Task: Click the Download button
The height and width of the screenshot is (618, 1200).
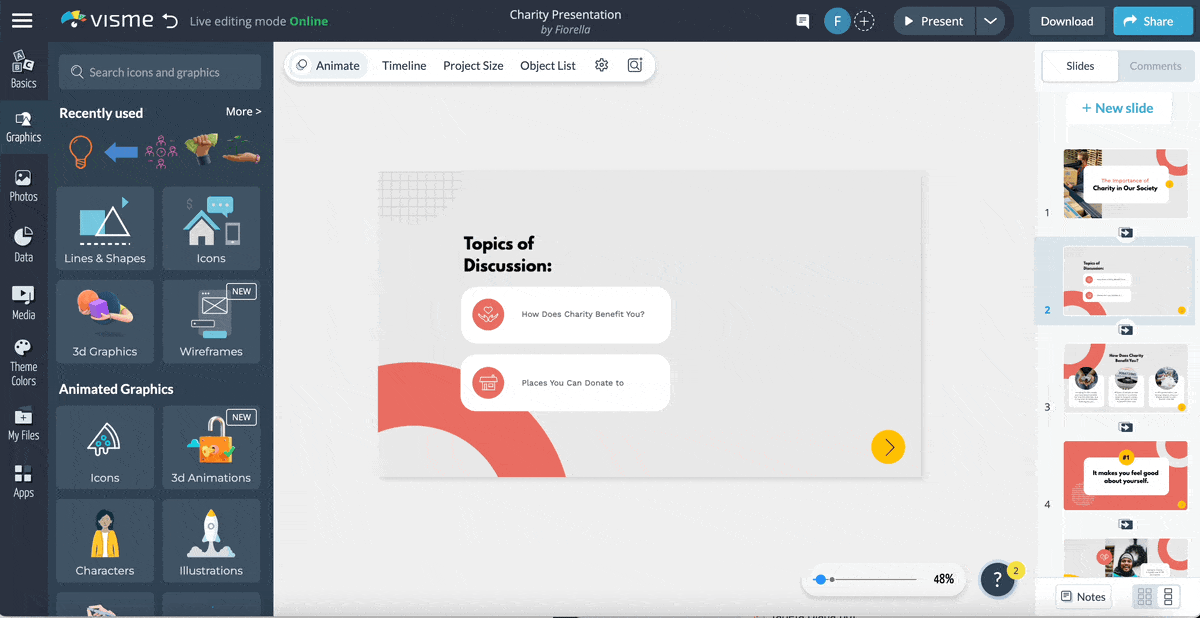Action: 1066,21
